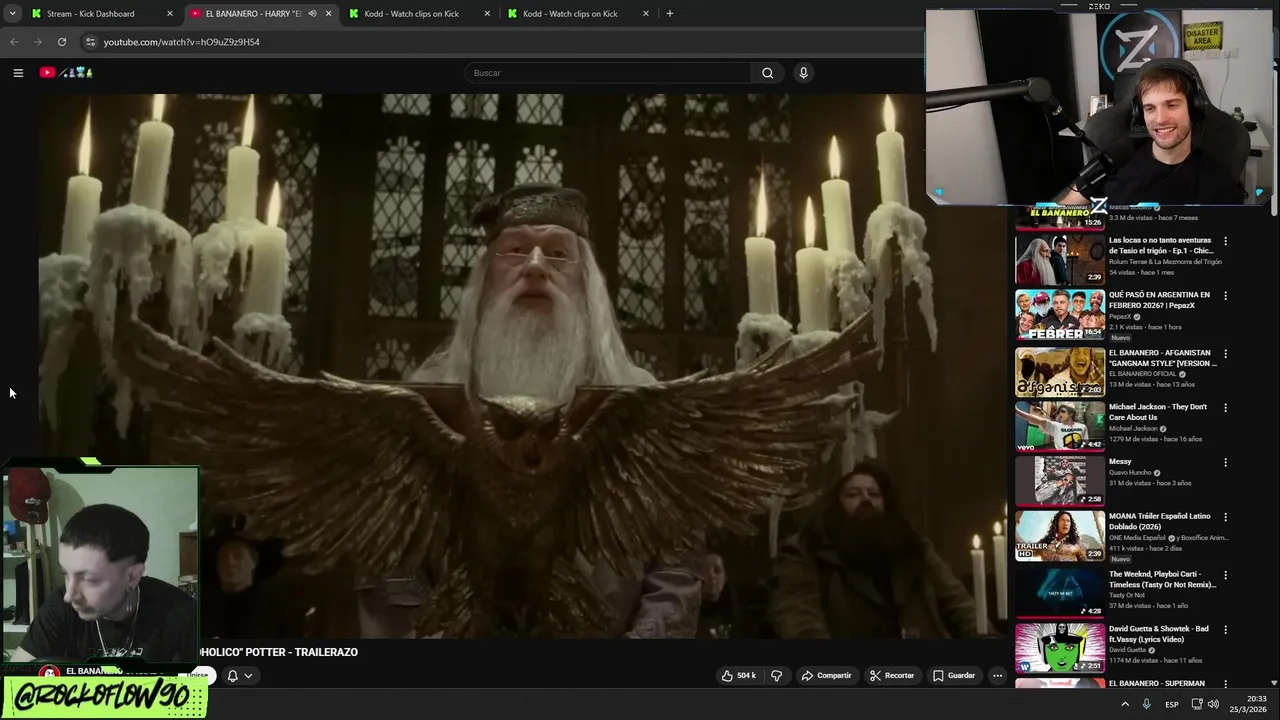Click the Guardar save button

click(954, 676)
